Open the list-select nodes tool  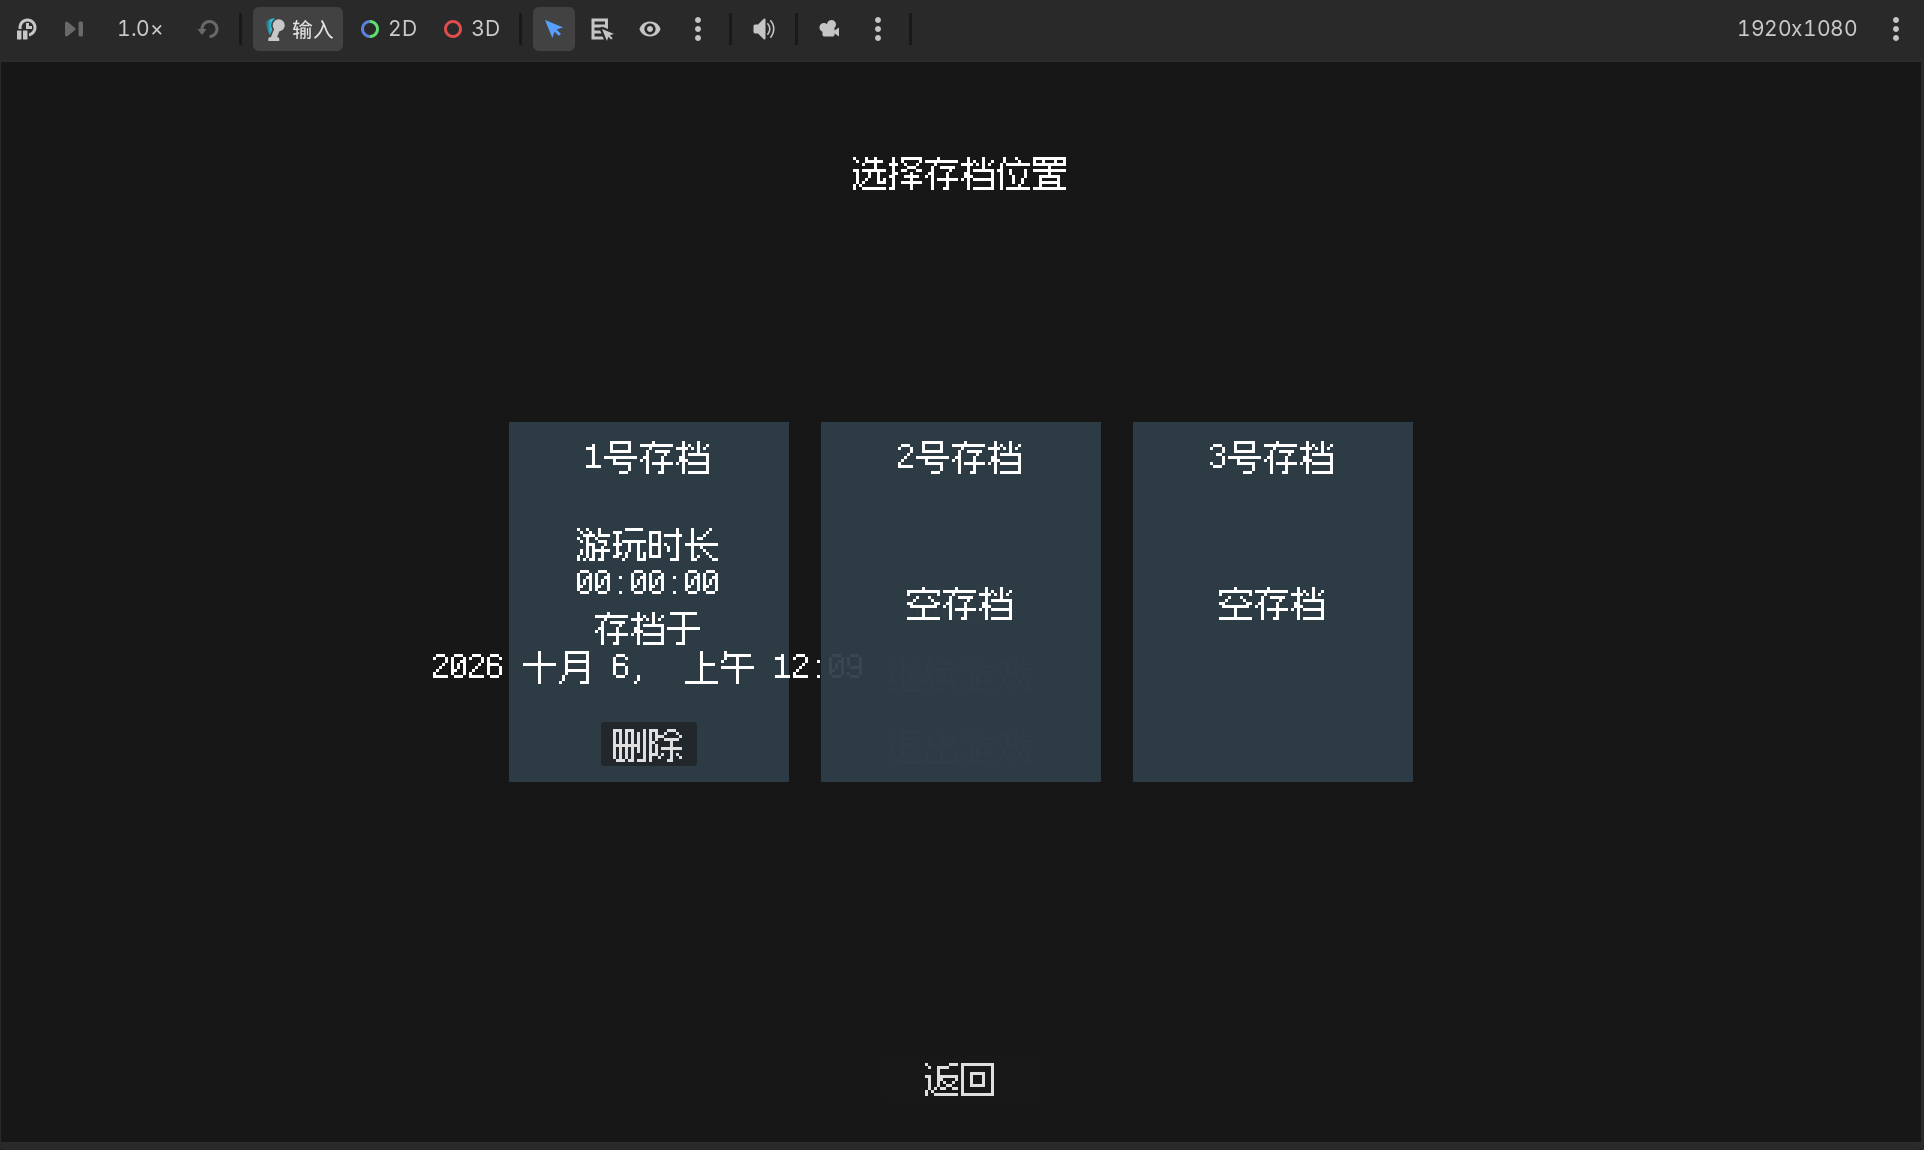pyautogui.click(x=602, y=29)
